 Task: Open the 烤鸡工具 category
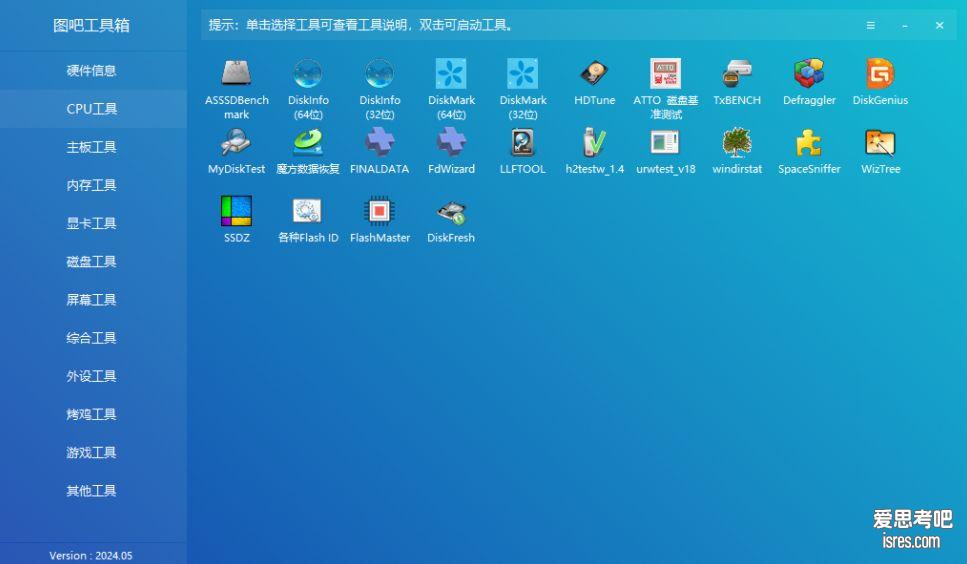click(93, 414)
